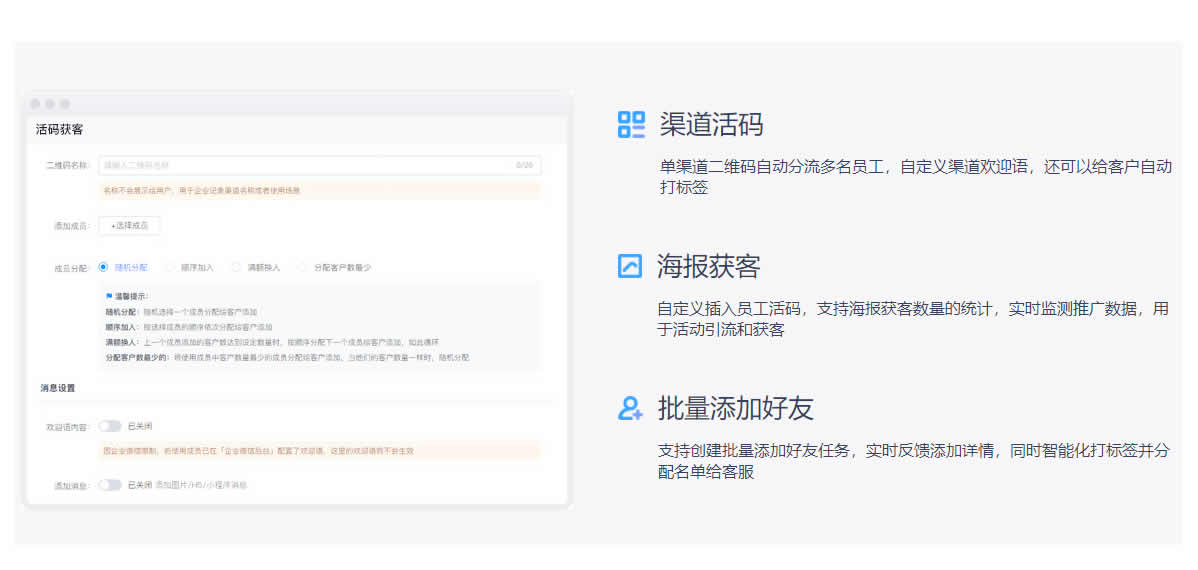The image size is (1198, 570).
Task: Open the 海报获客 feature heading
Action: (709, 266)
